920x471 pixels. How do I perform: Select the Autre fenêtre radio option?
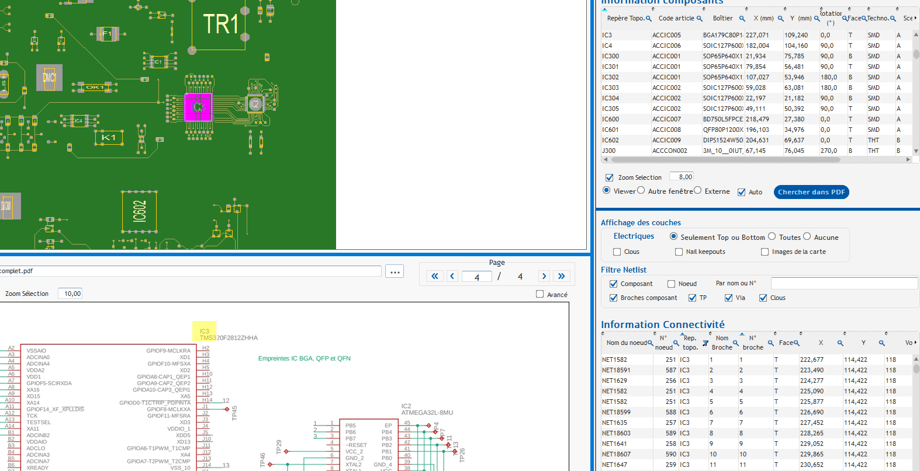pyautogui.click(x=641, y=191)
